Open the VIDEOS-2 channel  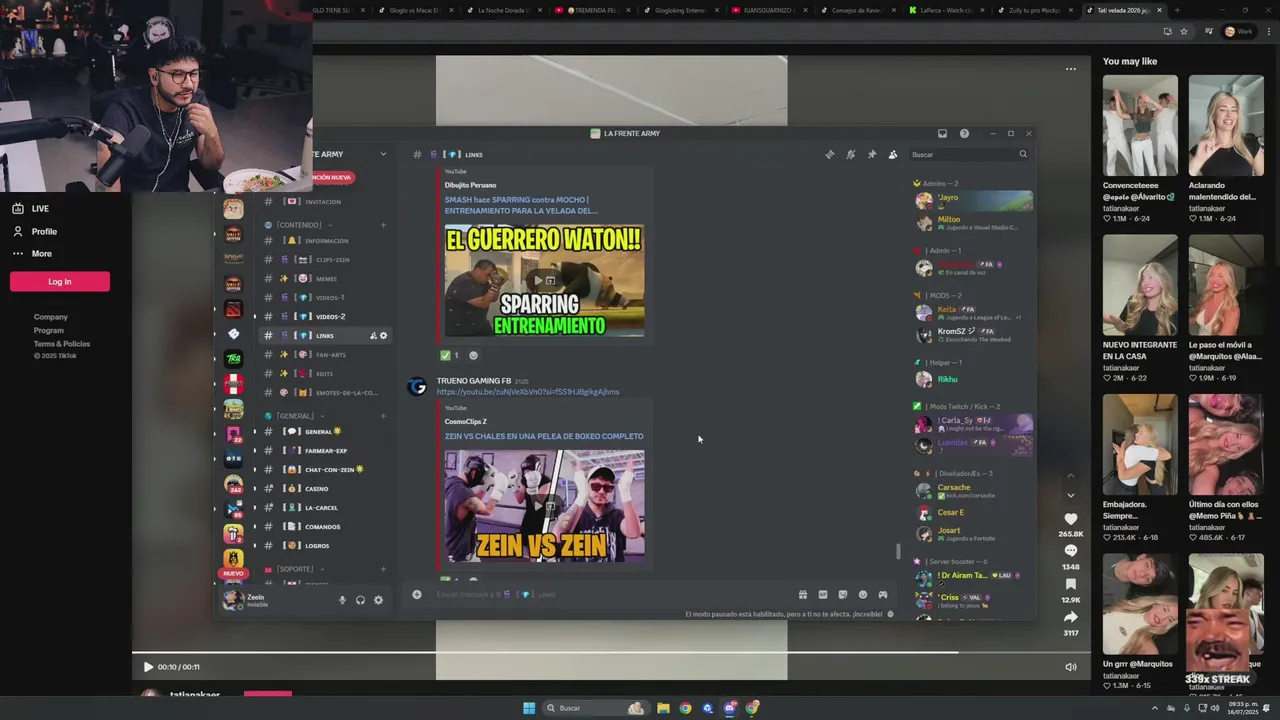coord(324,317)
